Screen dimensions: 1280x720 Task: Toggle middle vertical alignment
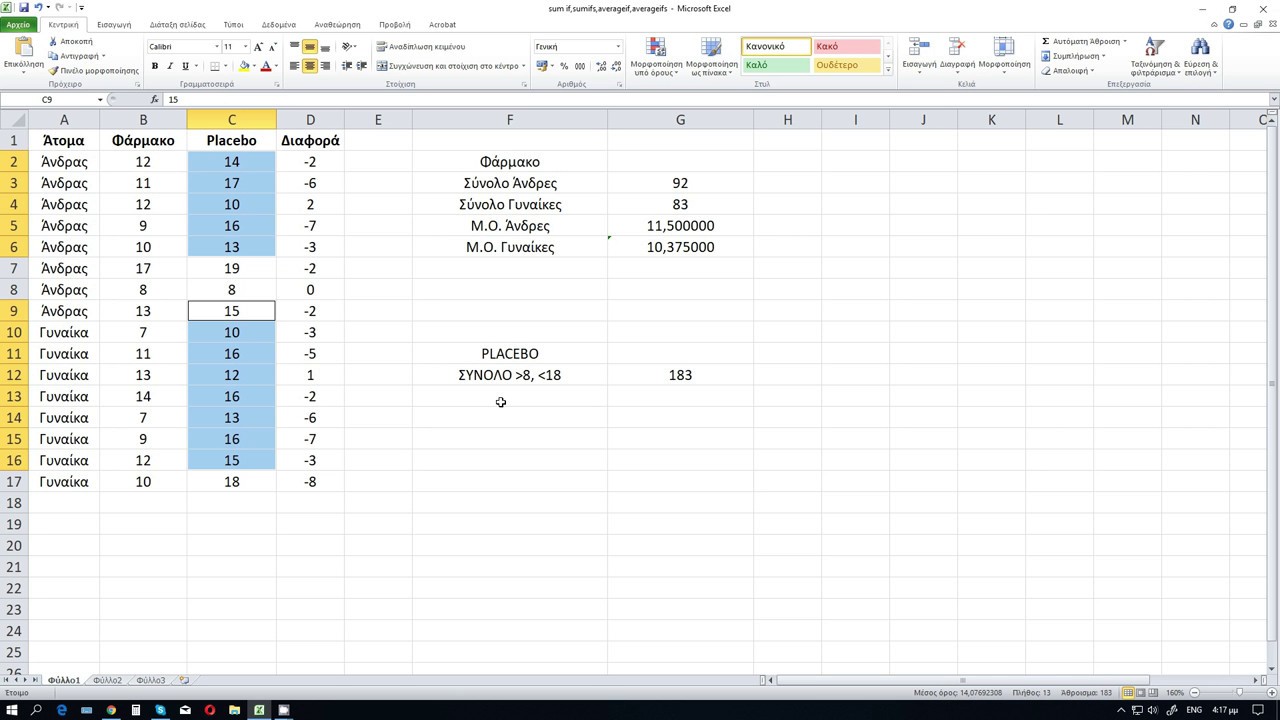point(310,47)
